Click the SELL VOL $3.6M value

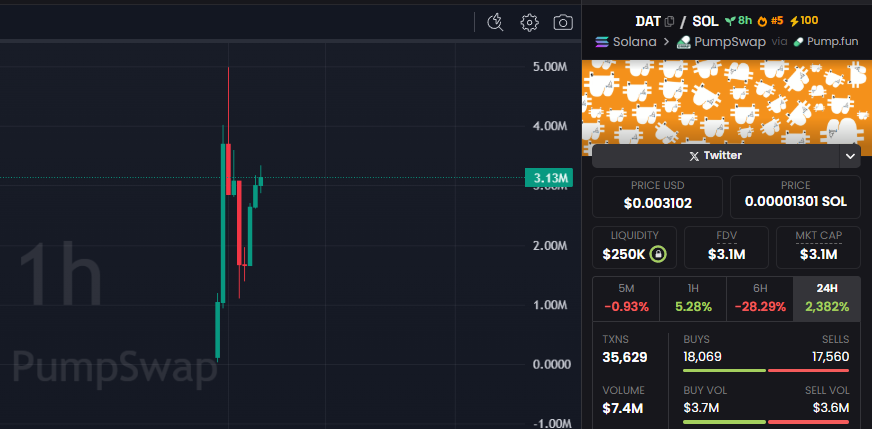tap(831, 408)
